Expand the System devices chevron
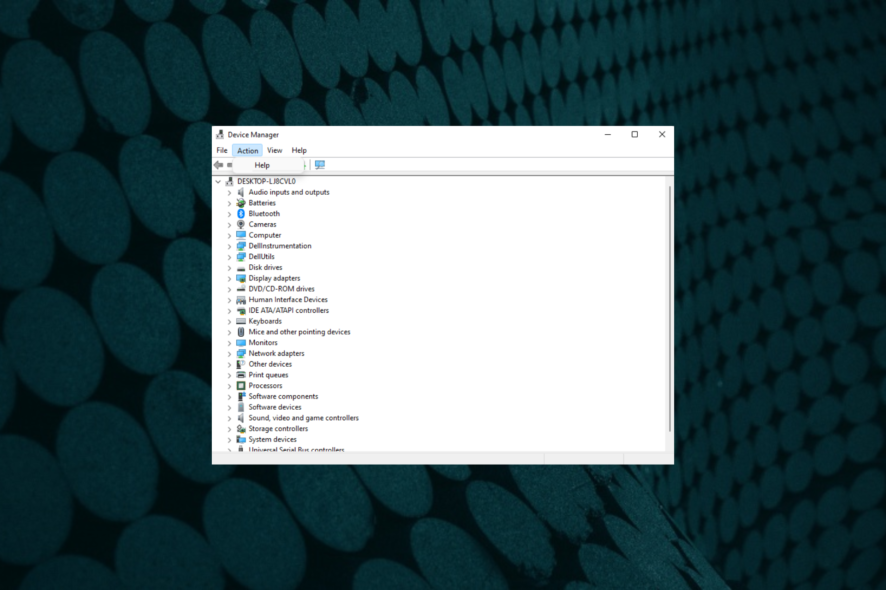The height and width of the screenshot is (590, 886). click(229, 440)
